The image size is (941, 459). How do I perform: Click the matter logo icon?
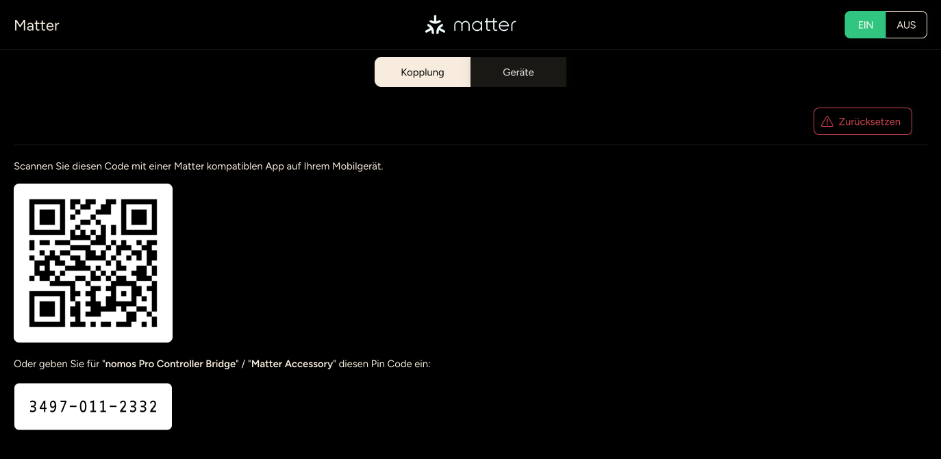tap(434, 25)
